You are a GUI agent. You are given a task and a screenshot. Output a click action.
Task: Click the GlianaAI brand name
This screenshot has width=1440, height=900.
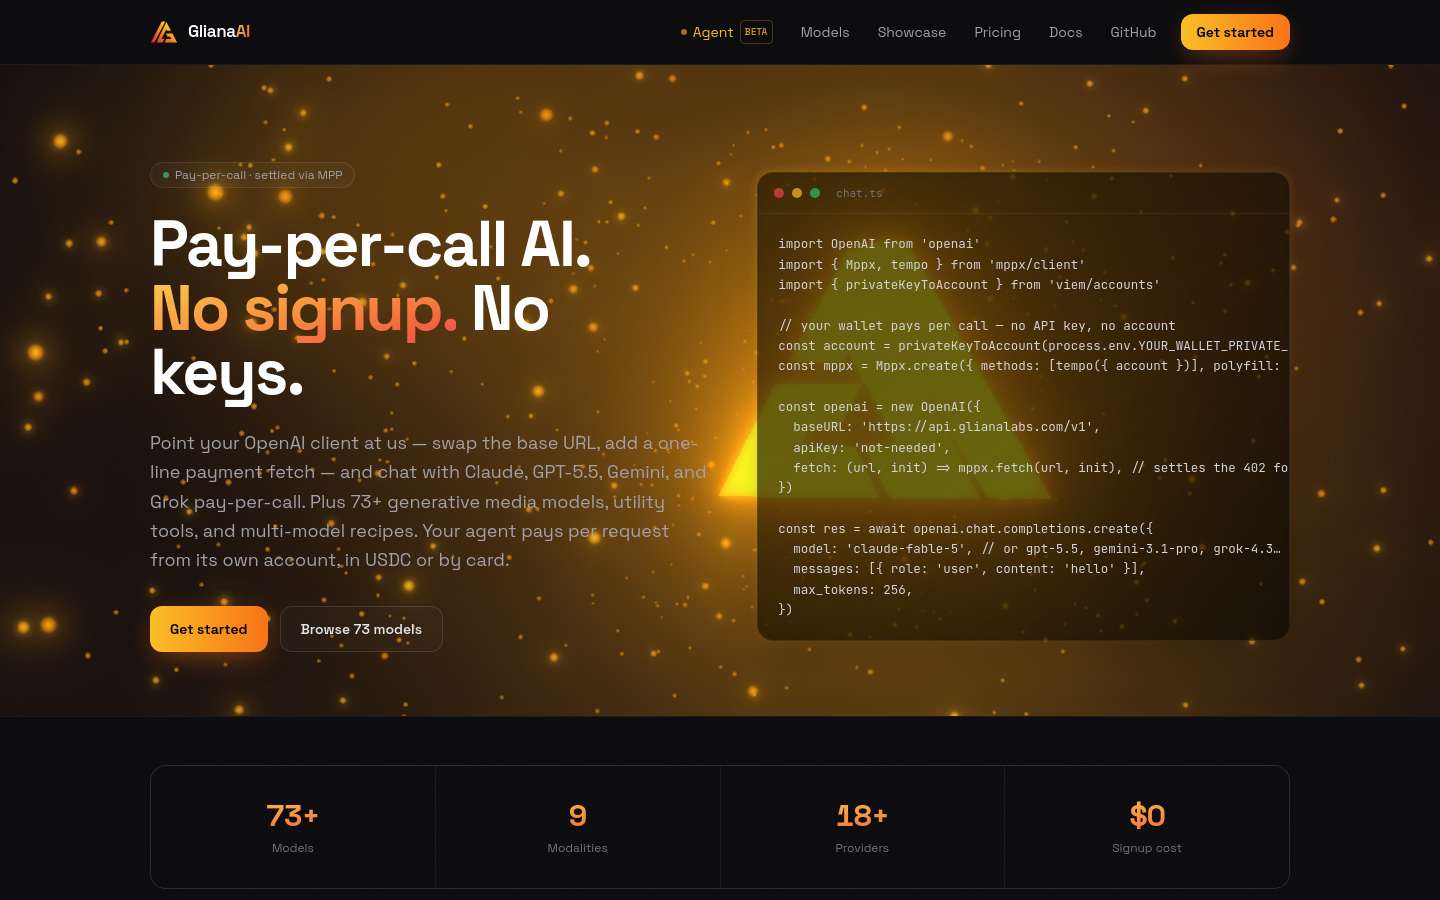[219, 32]
